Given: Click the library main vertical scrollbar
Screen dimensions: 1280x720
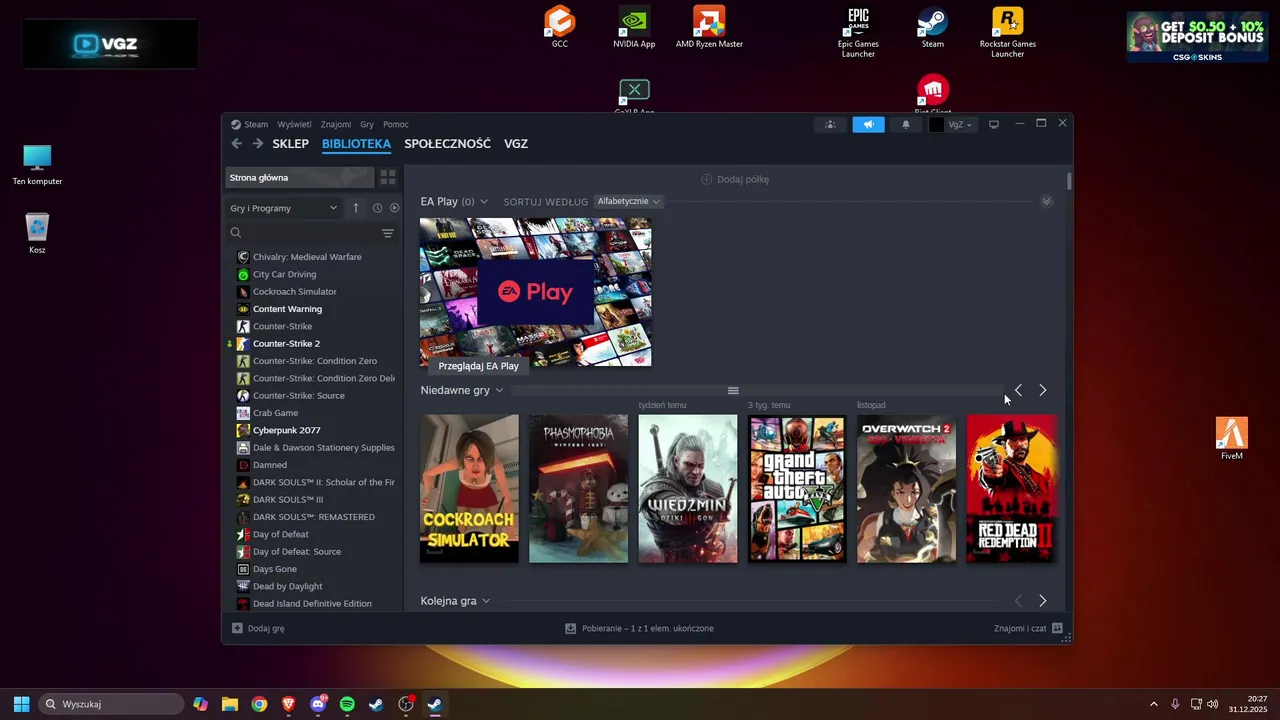Looking at the screenshot, I should click(1069, 182).
